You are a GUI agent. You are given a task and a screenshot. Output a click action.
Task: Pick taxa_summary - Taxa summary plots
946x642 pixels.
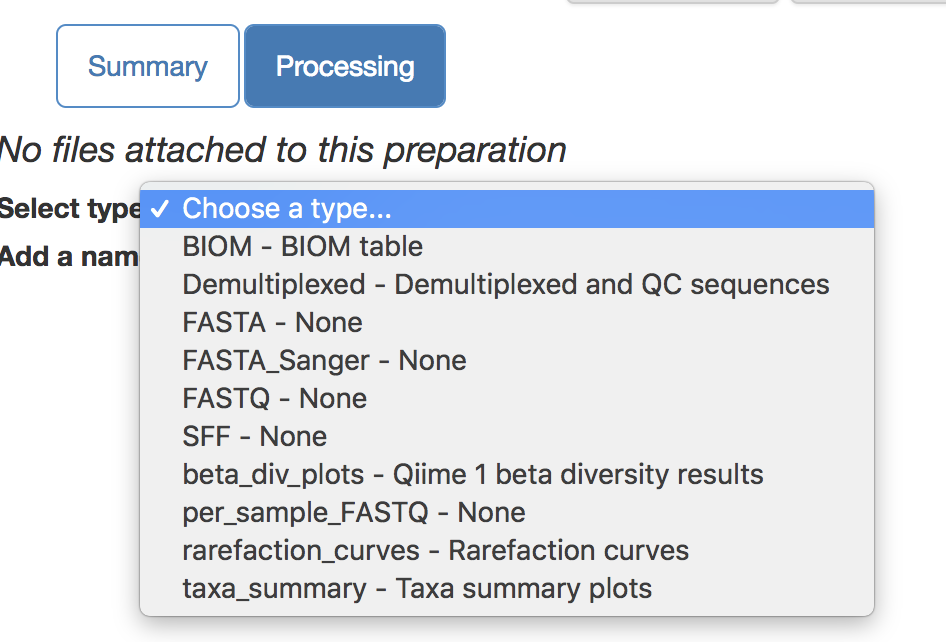(417, 589)
